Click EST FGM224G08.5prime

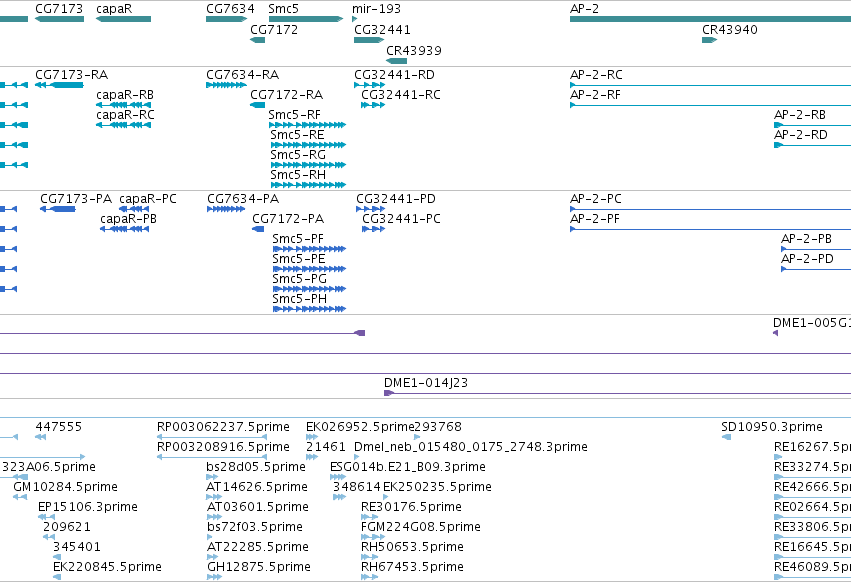pyautogui.click(x=373, y=537)
